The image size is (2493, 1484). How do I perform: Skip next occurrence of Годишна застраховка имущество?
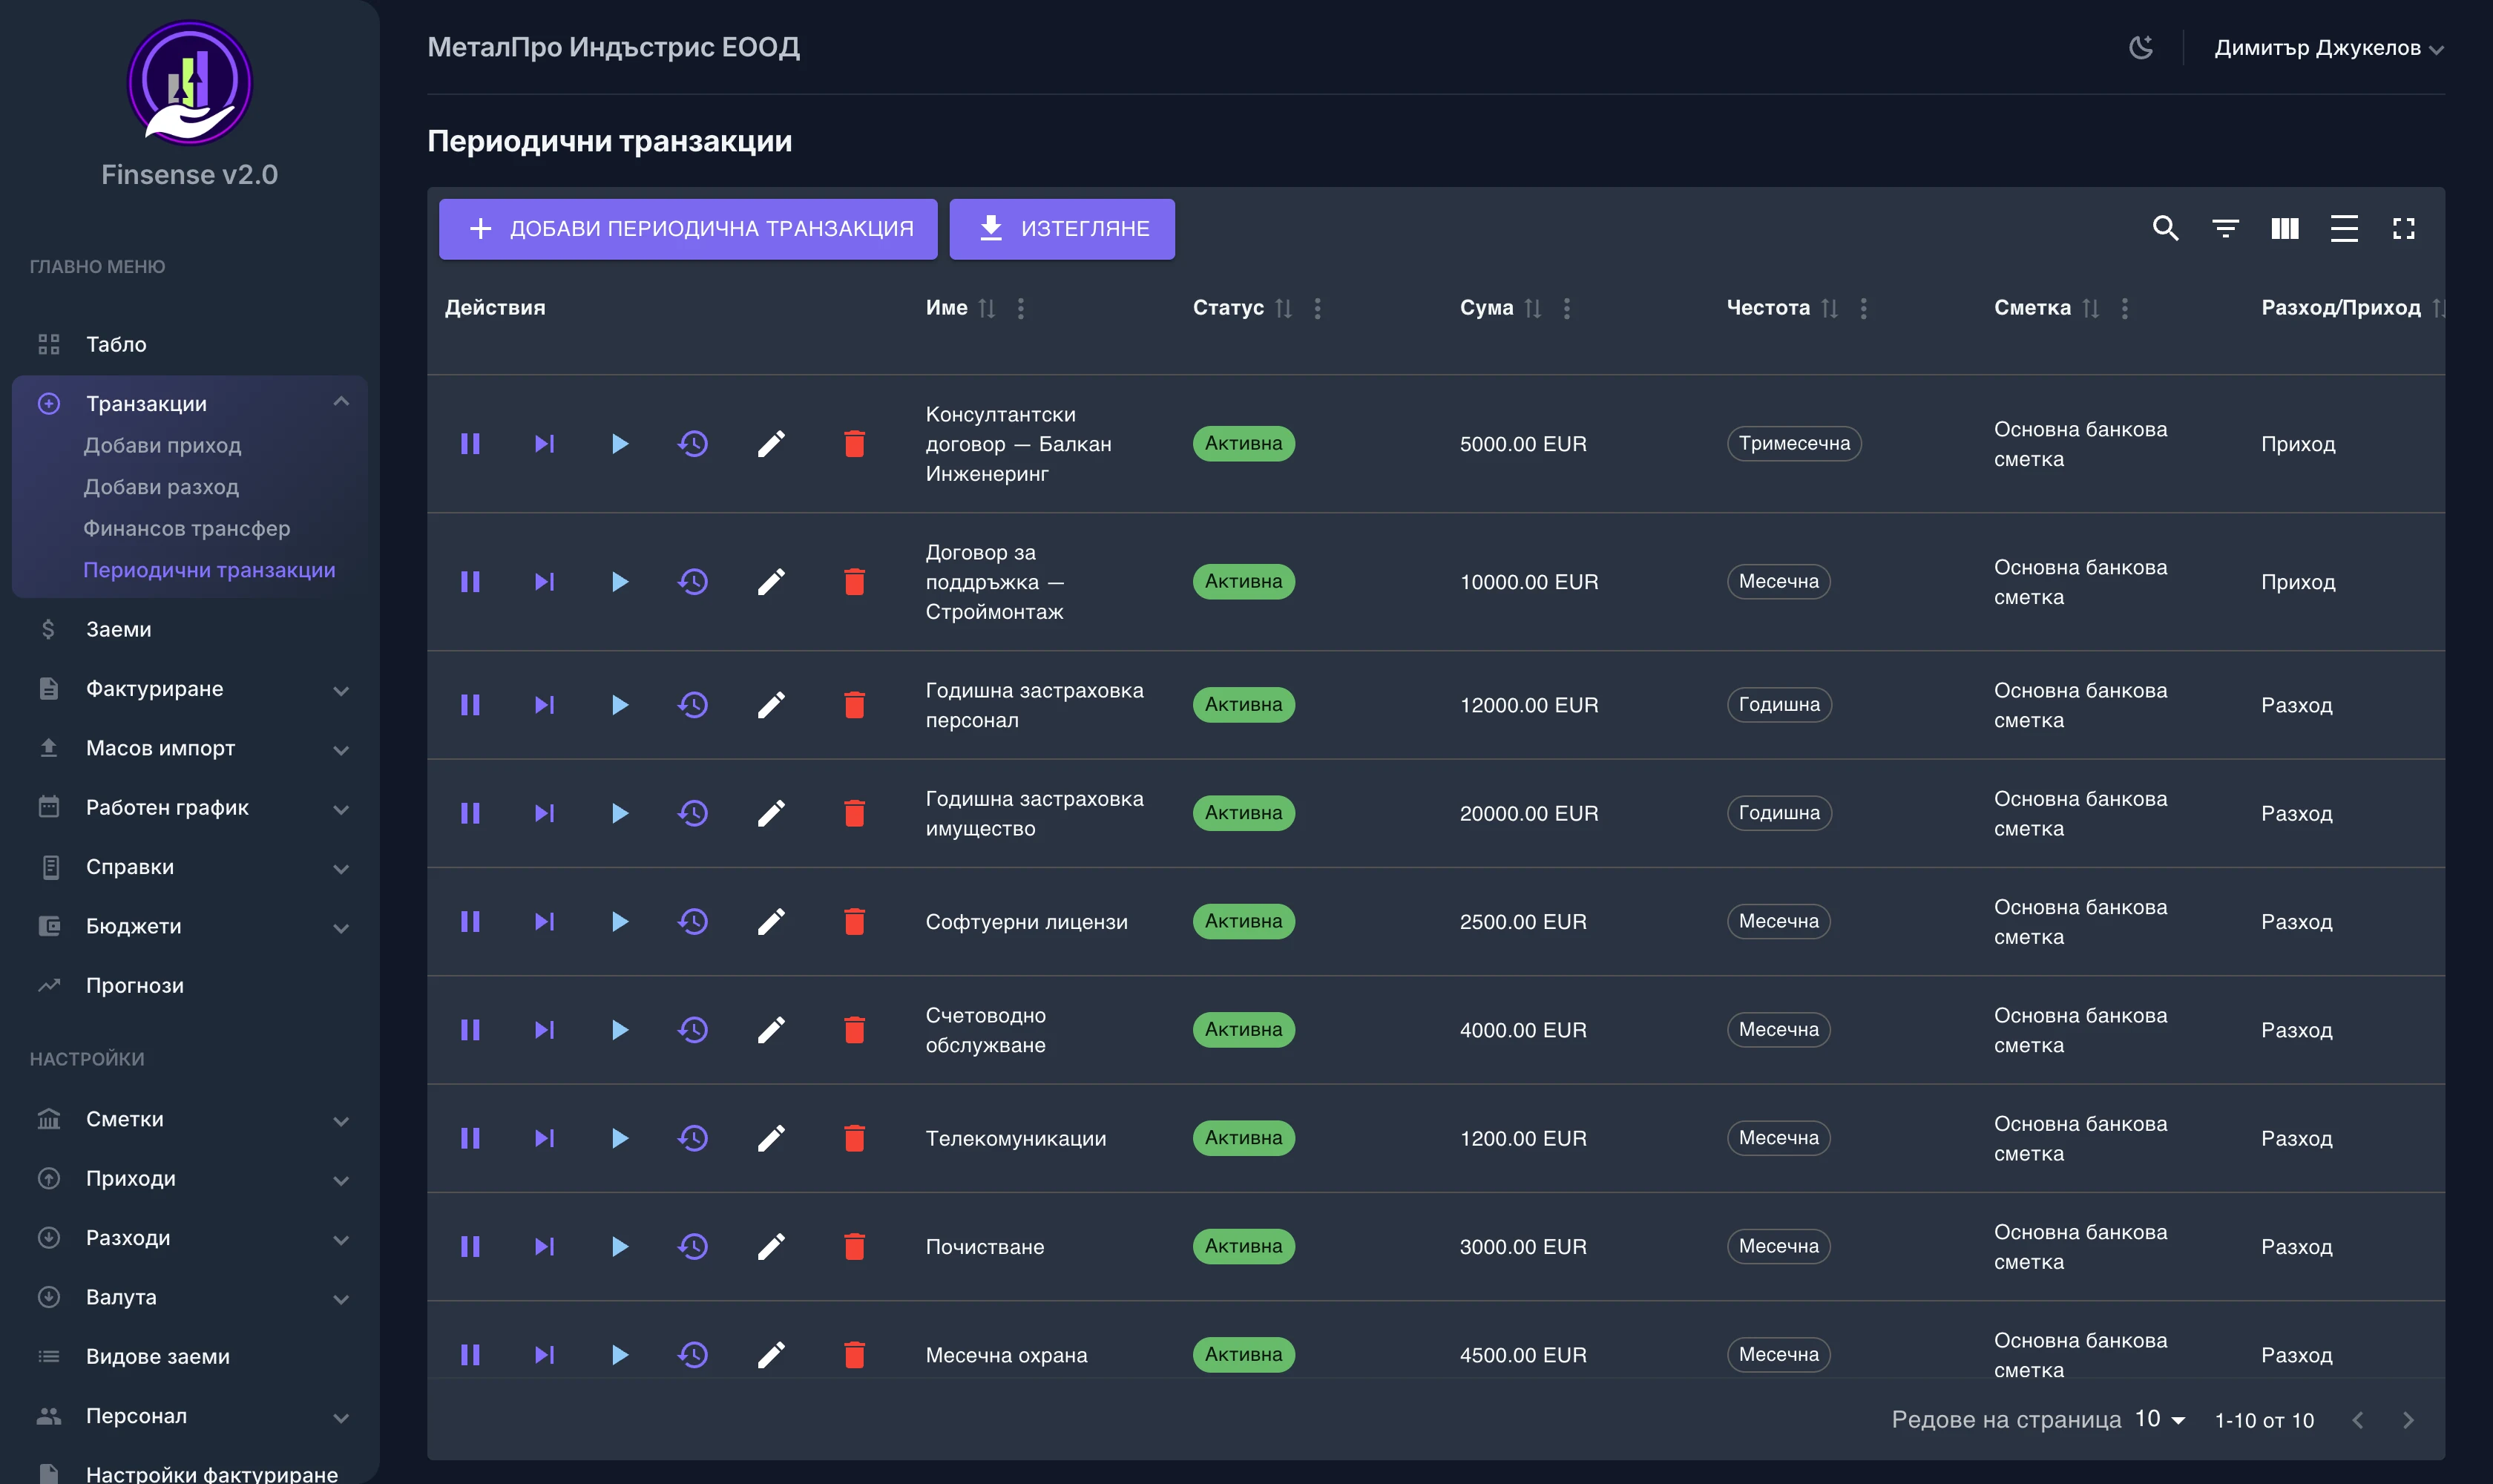click(544, 813)
